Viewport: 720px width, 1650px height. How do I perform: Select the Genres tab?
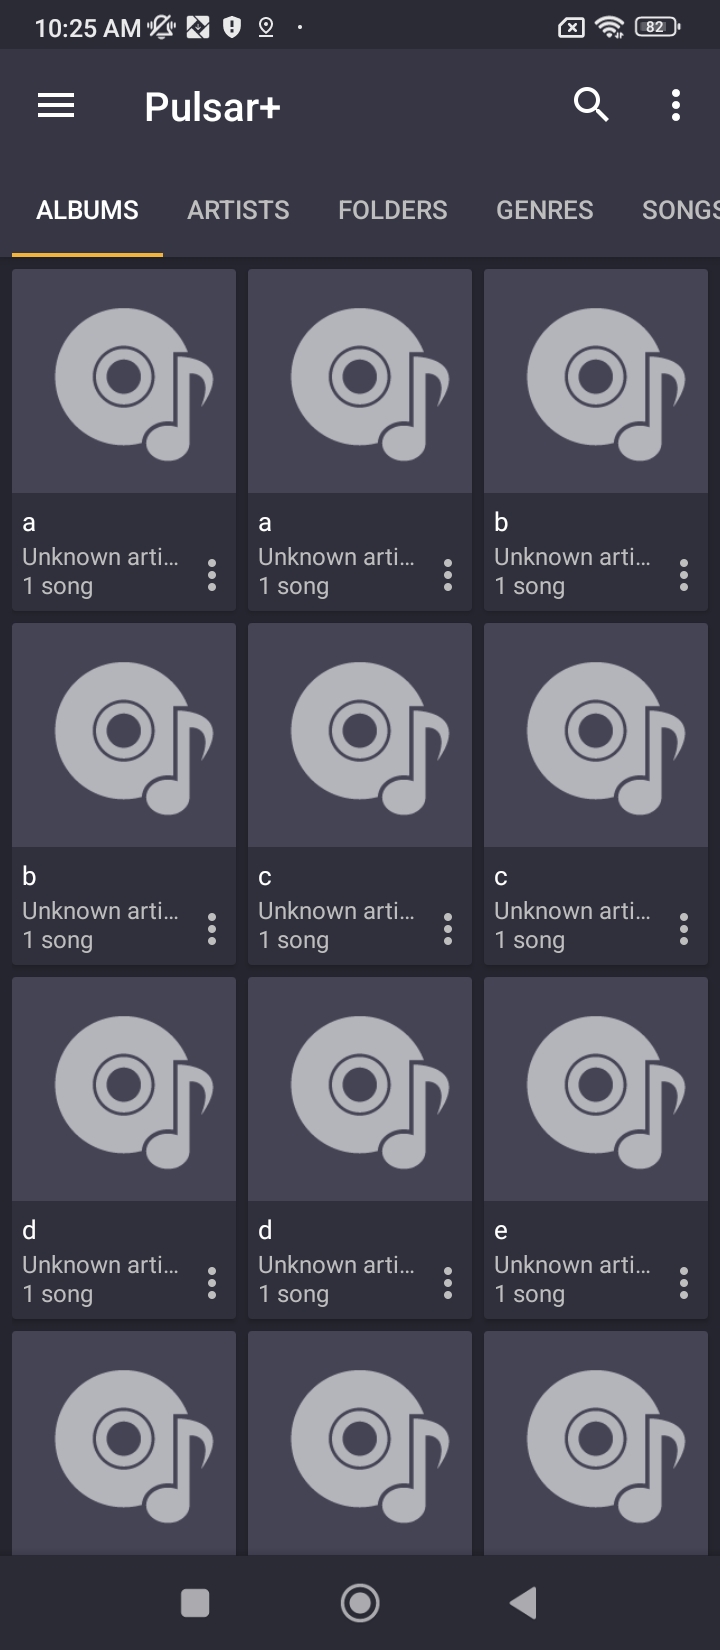click(545, 210)
